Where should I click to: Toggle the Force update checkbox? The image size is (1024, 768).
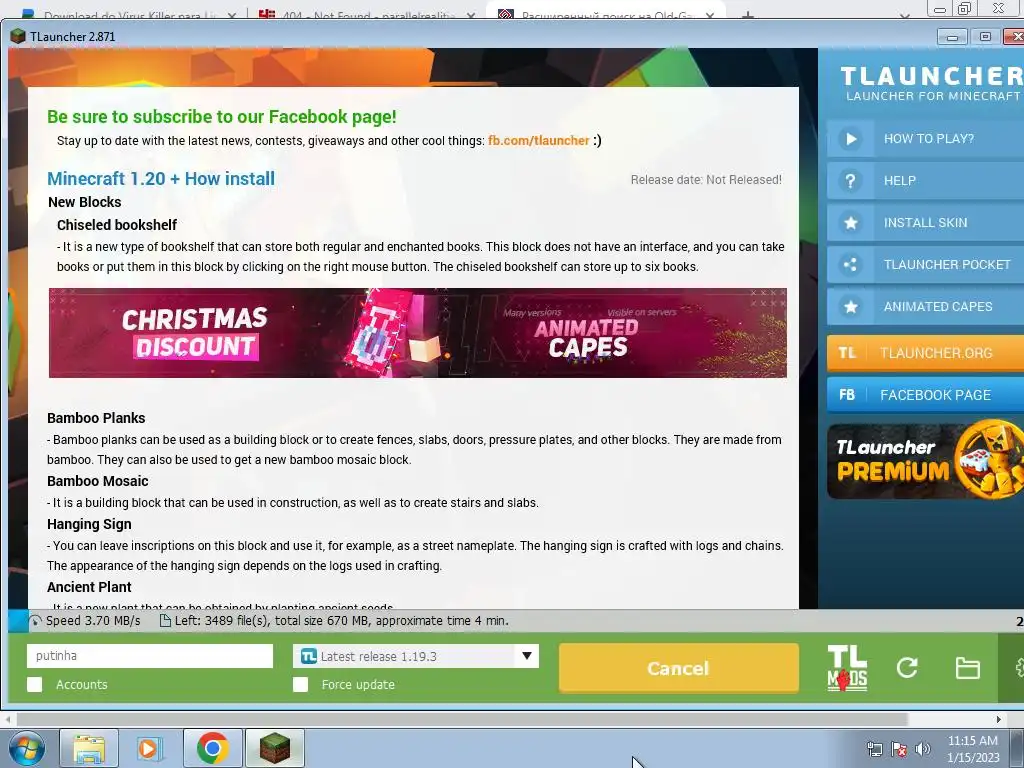(300, 684)
